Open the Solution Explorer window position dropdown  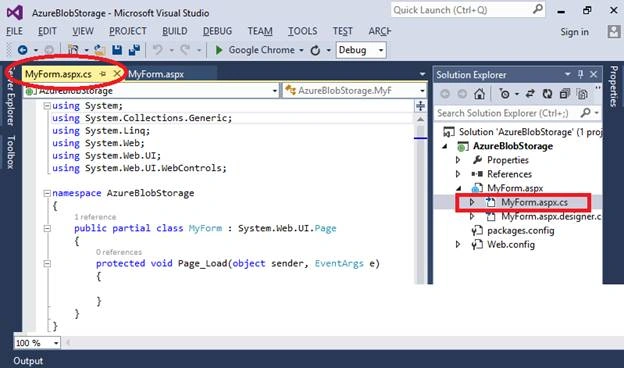coord(567,74)
